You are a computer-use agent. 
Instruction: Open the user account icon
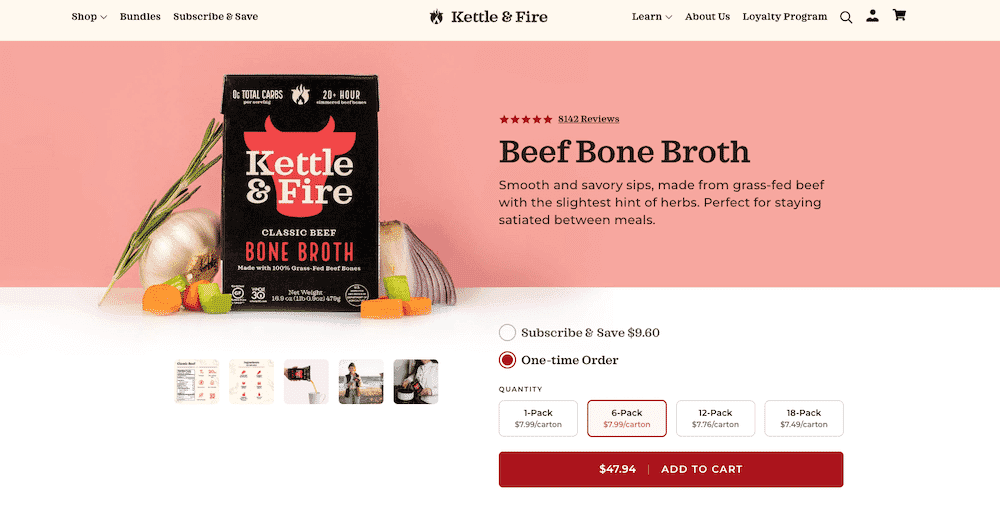tap(873, 16)
